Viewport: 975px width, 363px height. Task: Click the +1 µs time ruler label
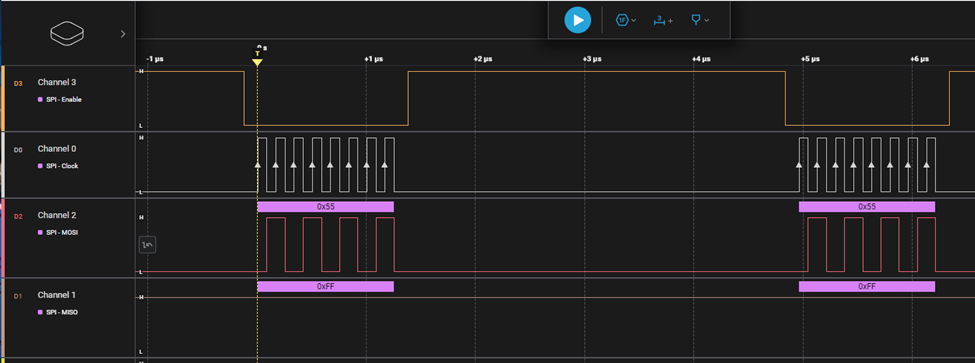click(373, 59)
